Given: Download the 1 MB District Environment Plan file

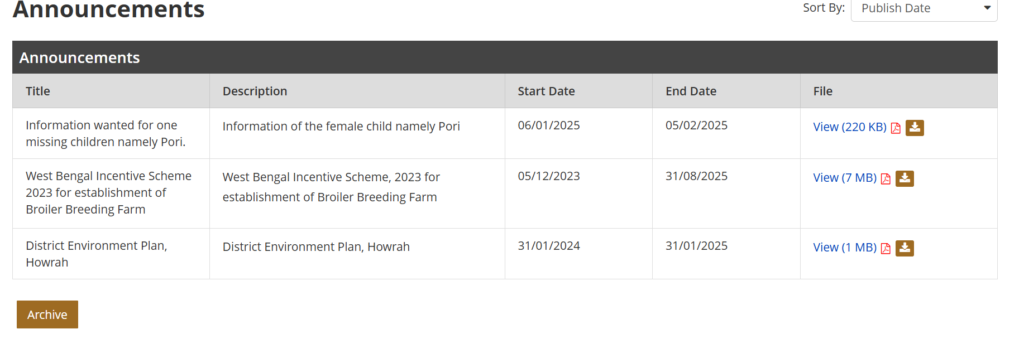Looking at the screenshot, I should coord(904,247).
